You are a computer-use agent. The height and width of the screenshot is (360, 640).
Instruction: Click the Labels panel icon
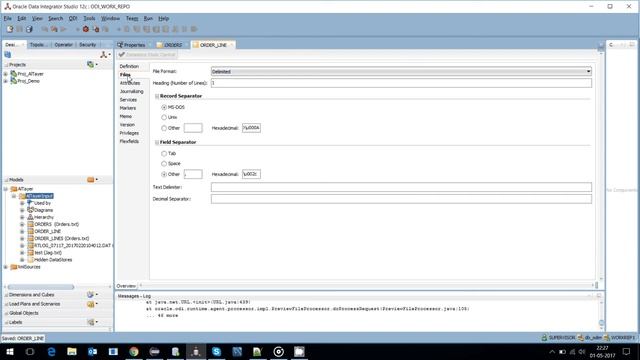(x=91, y=322)
